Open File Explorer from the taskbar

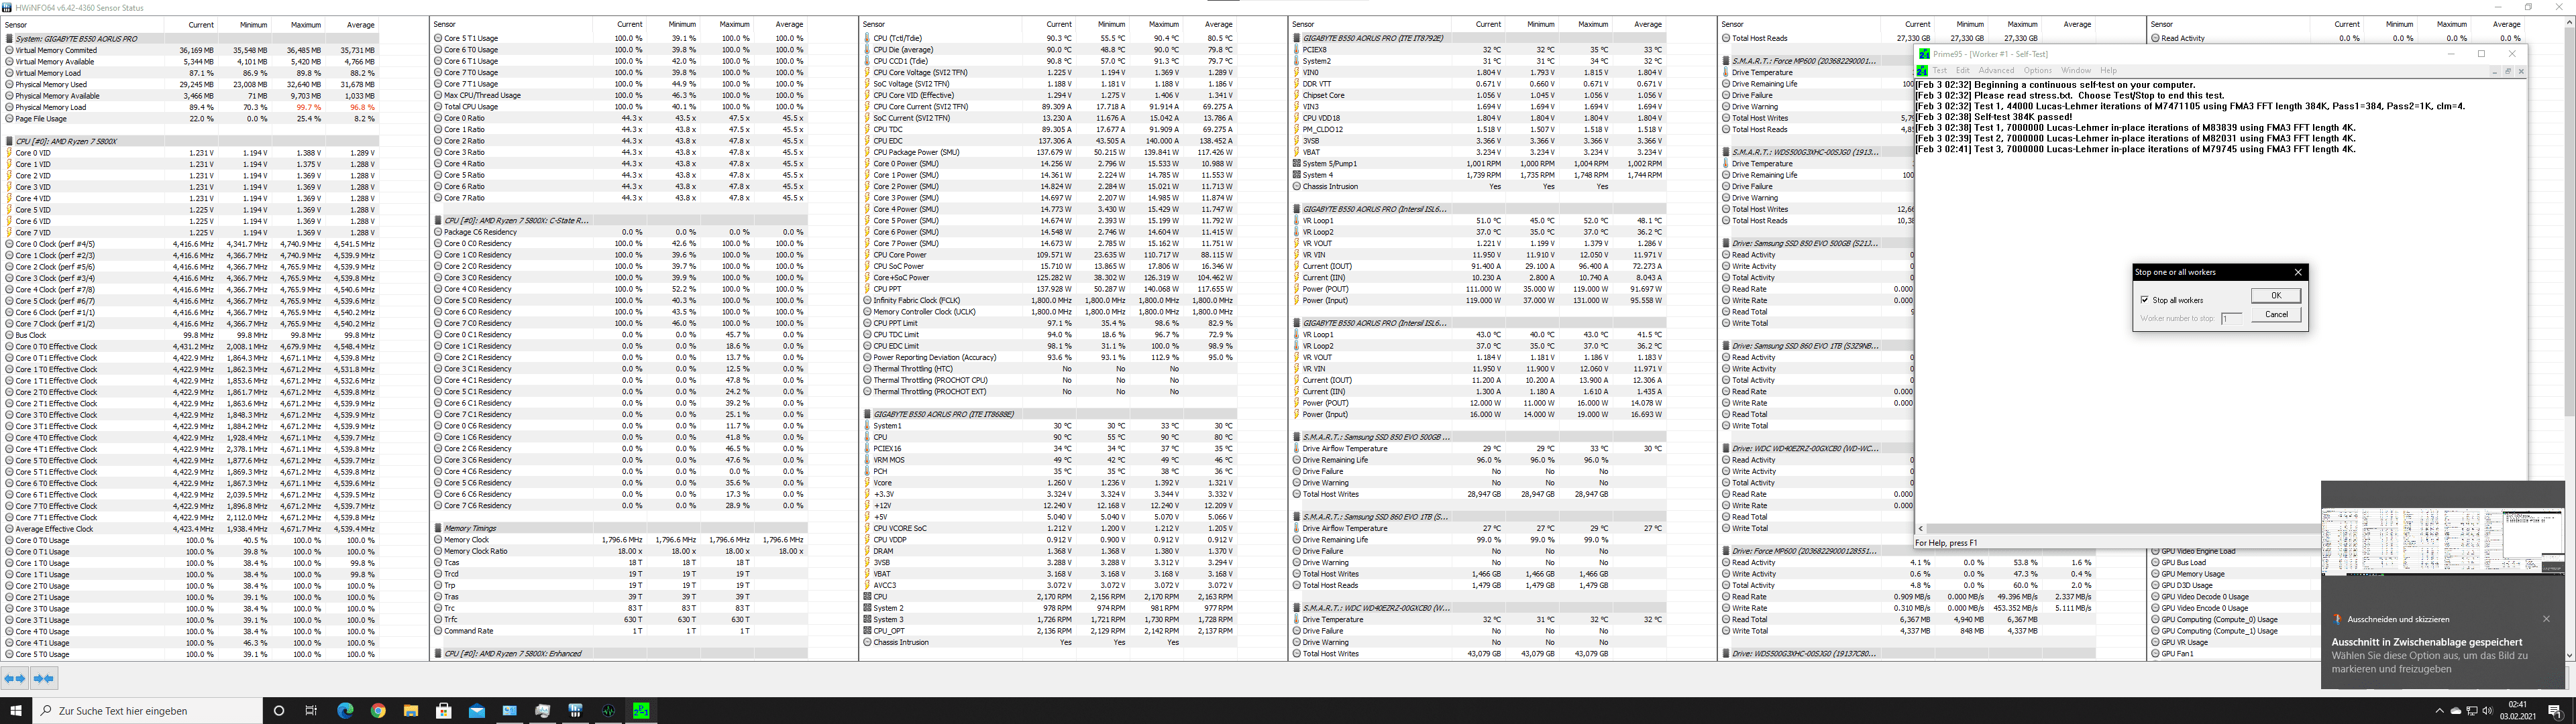pos(411,711)
